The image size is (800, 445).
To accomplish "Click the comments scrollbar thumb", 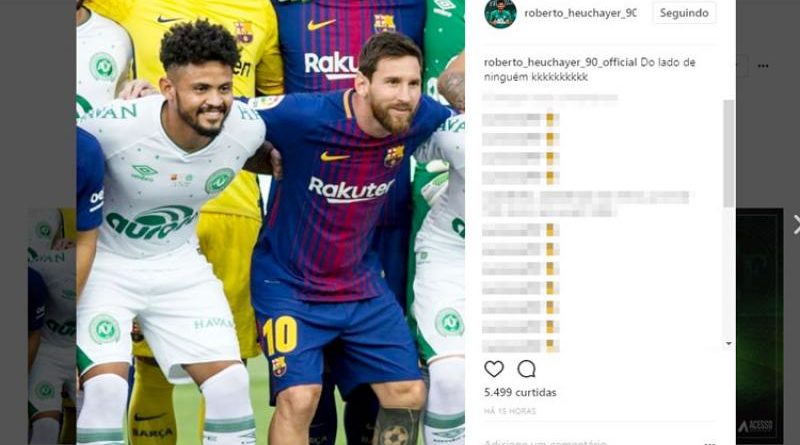I will point(729,154).
